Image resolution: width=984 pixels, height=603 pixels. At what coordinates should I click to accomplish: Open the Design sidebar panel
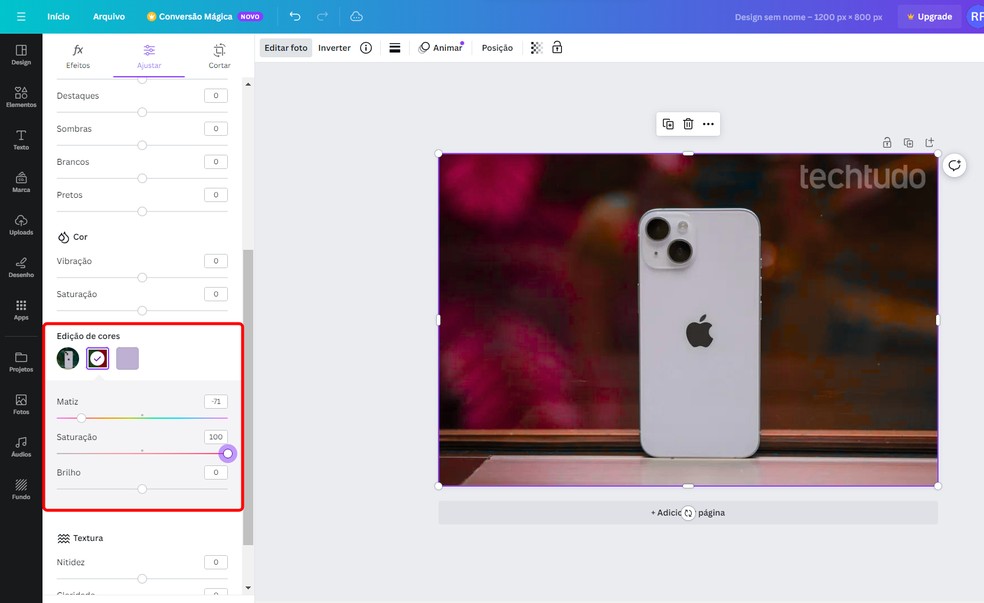21,55
